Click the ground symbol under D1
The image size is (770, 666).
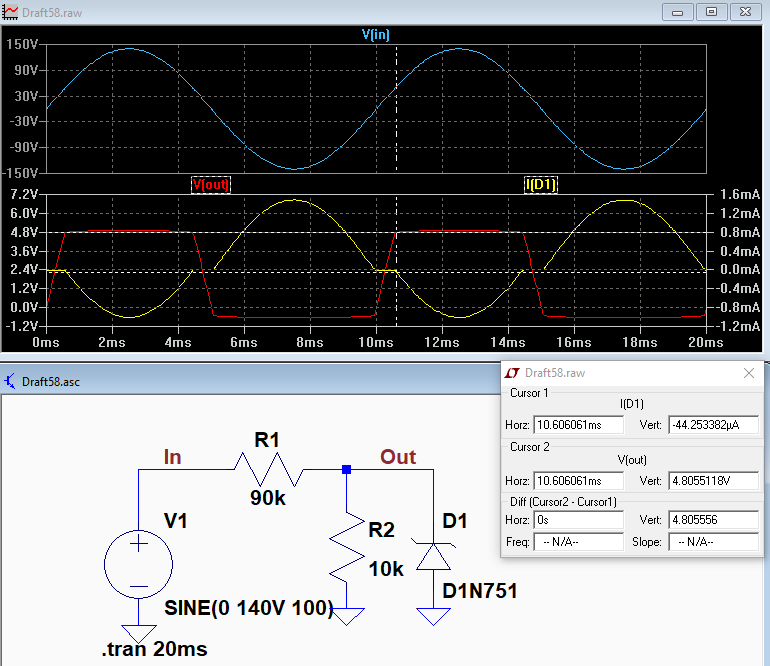pyautogui.click(x=433, y=616)
